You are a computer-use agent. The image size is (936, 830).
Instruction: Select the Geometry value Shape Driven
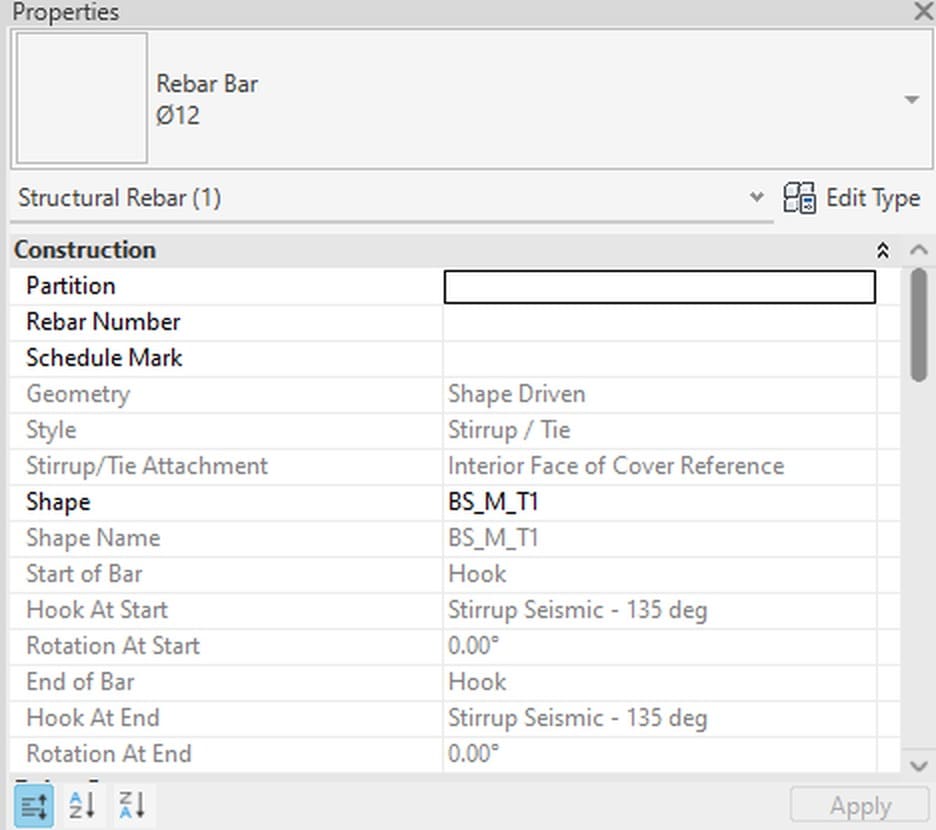tap(516, 394)
